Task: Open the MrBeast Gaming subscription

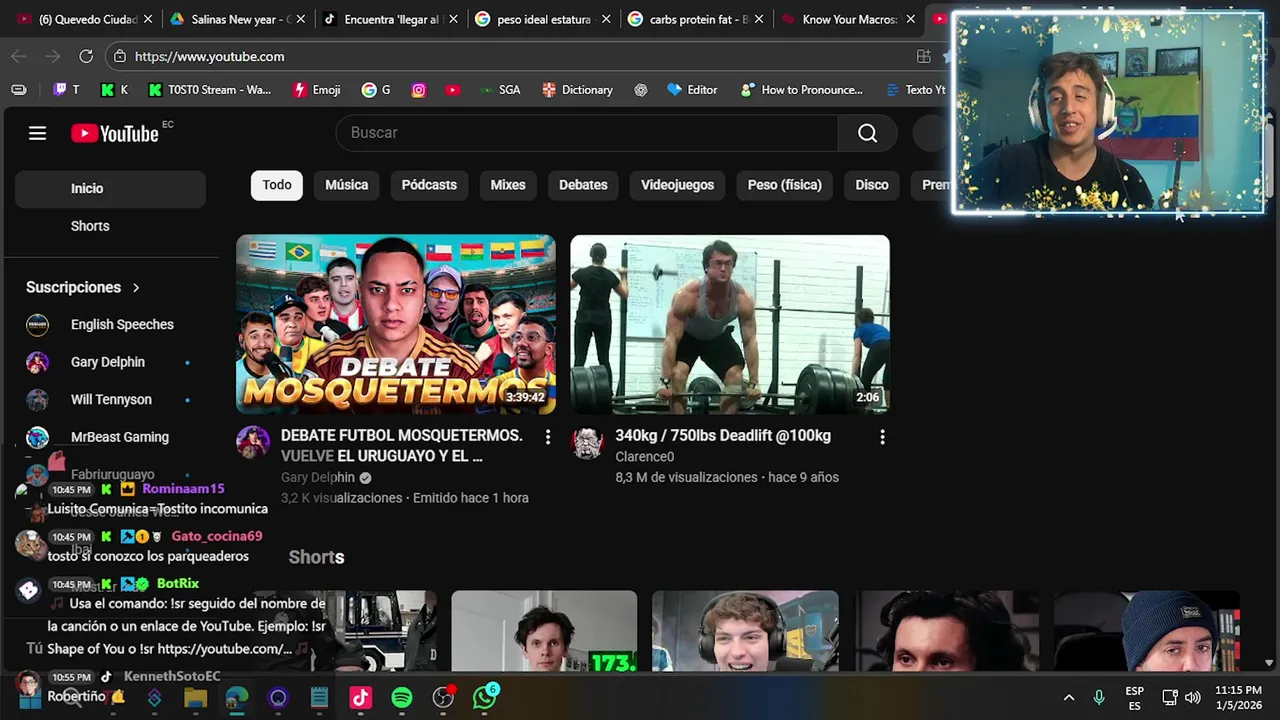Action: click(110, 437)
